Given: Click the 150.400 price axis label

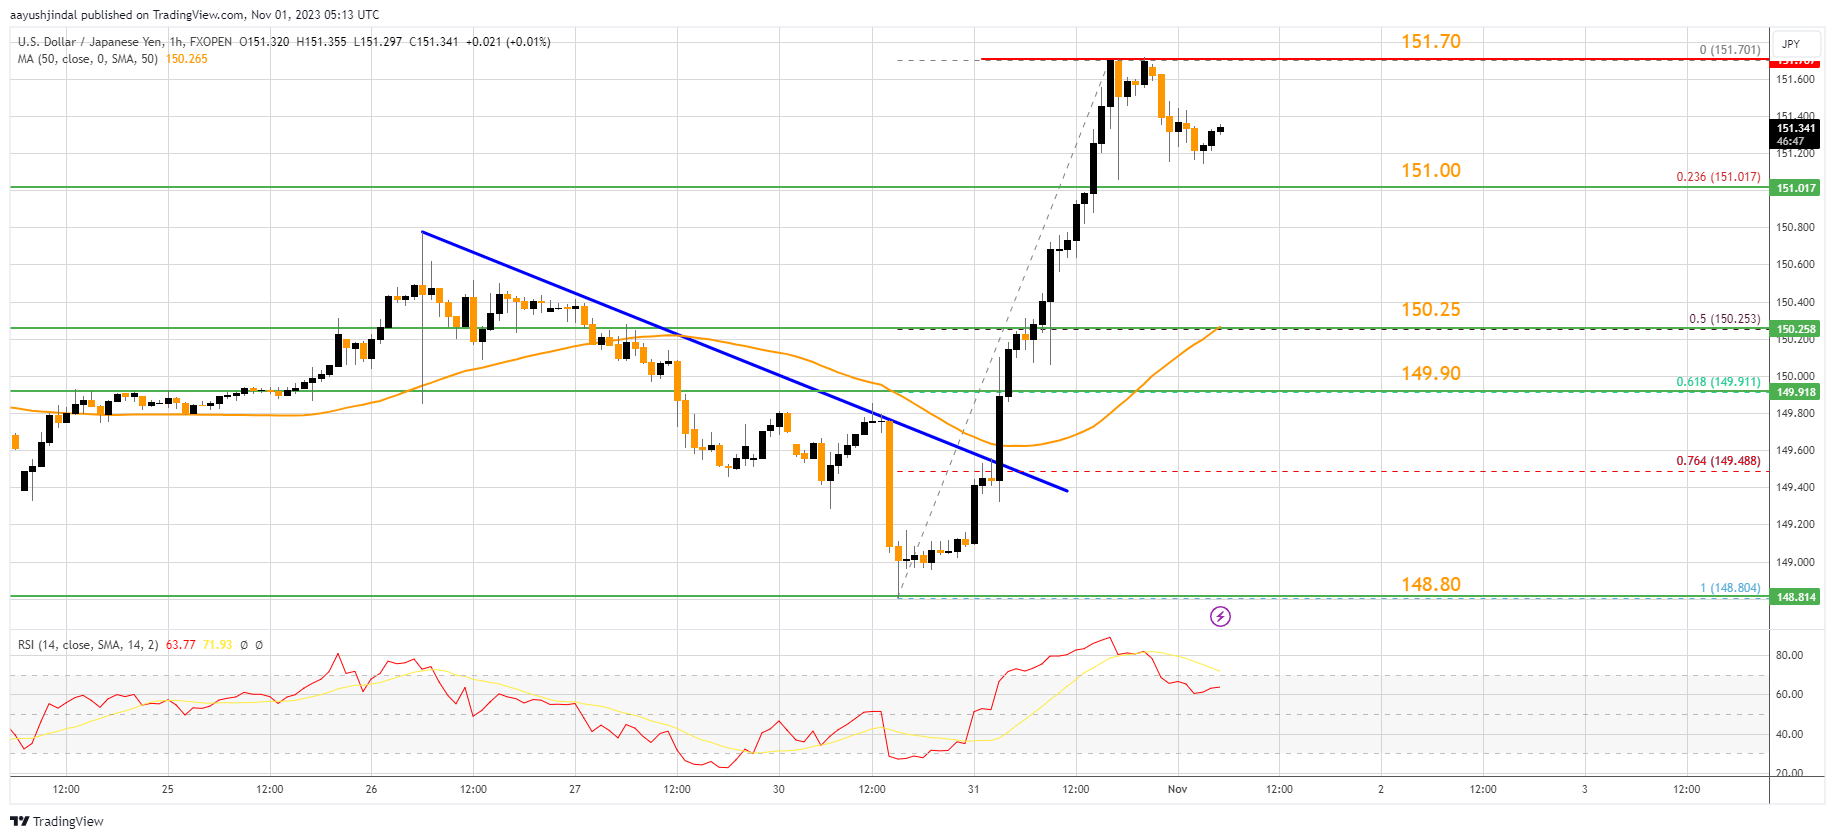Looking at the screenshot, I should click(x=1795, y=302).
